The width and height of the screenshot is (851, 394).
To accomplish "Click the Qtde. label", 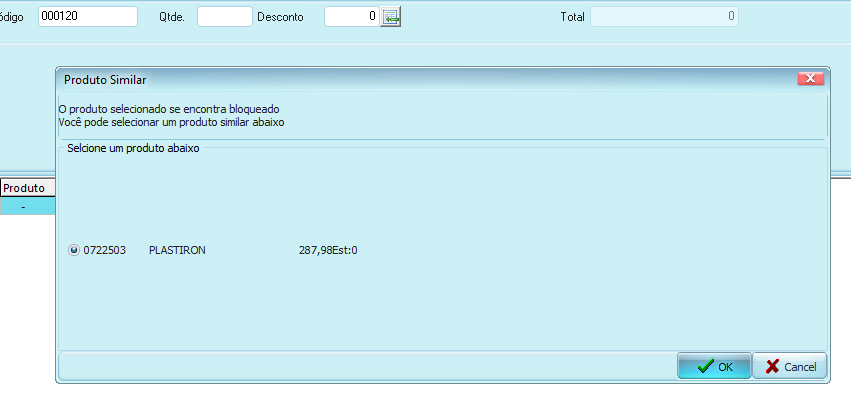I will (x=172, y=17).
